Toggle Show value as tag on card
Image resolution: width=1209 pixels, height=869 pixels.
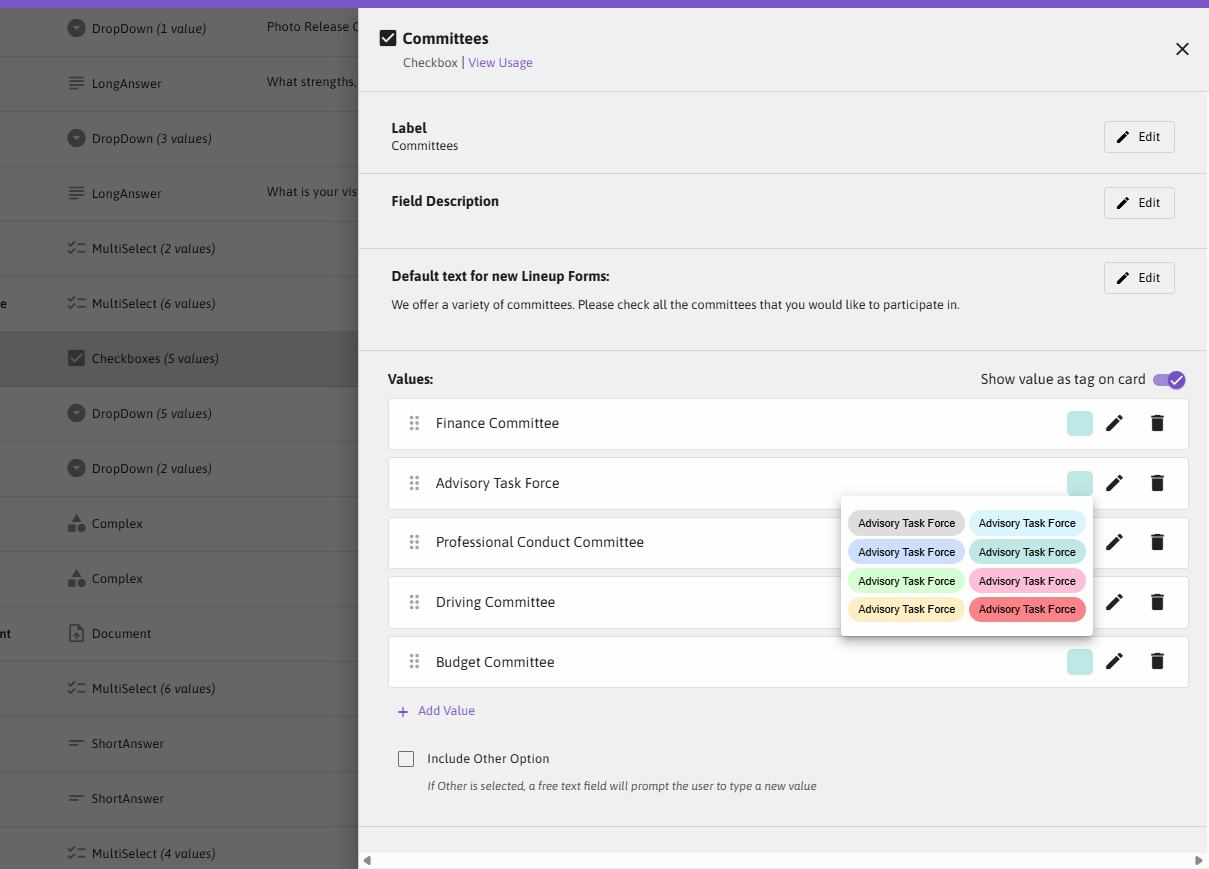click(x=1169, y=380)
